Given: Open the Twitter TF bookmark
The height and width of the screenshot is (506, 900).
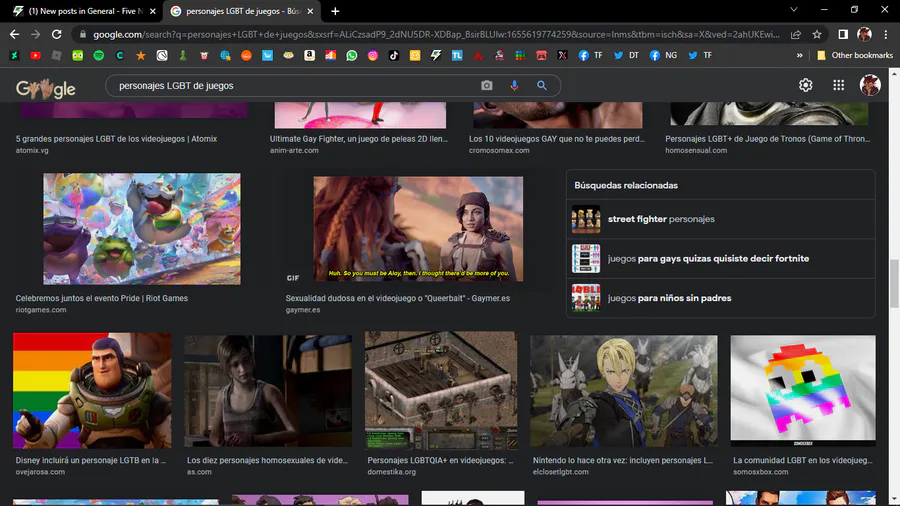Looking at the screenshot, I should pos(700,56).
